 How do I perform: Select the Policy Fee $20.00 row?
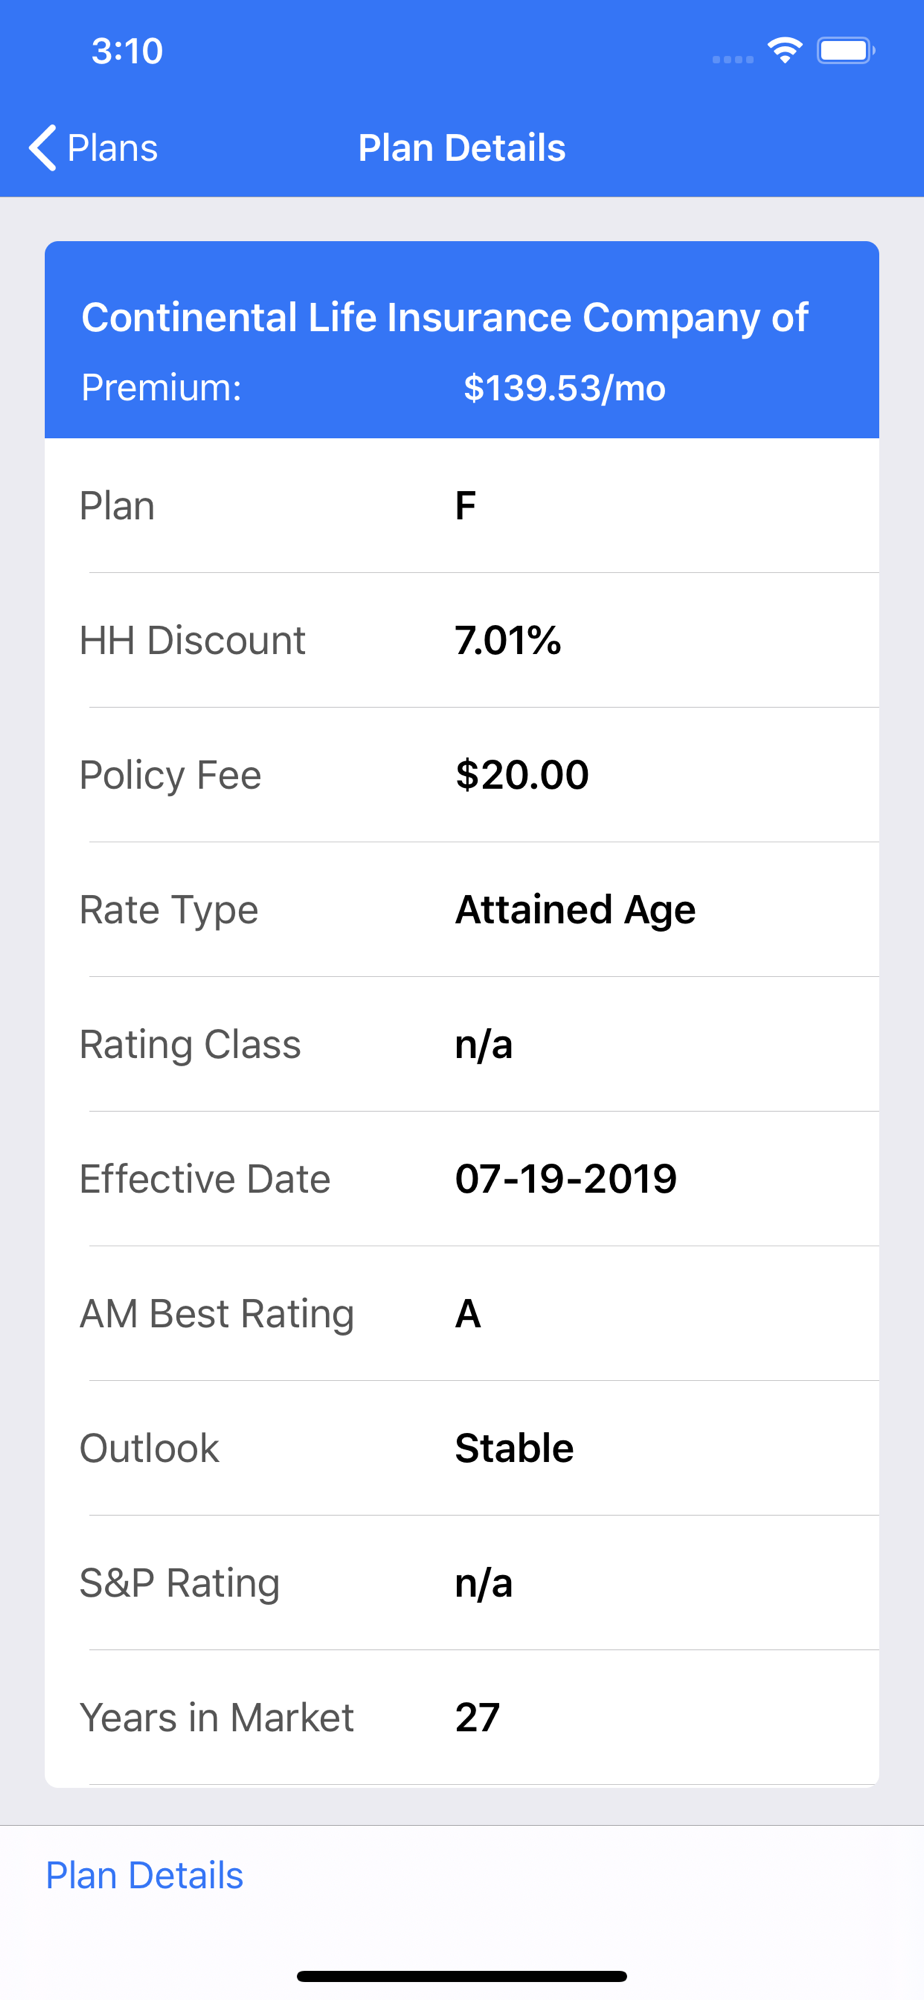point(462,775)
